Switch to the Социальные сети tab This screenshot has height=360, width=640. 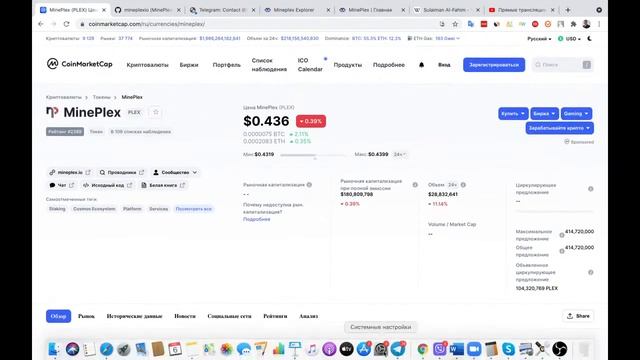[x=229, y=316]
